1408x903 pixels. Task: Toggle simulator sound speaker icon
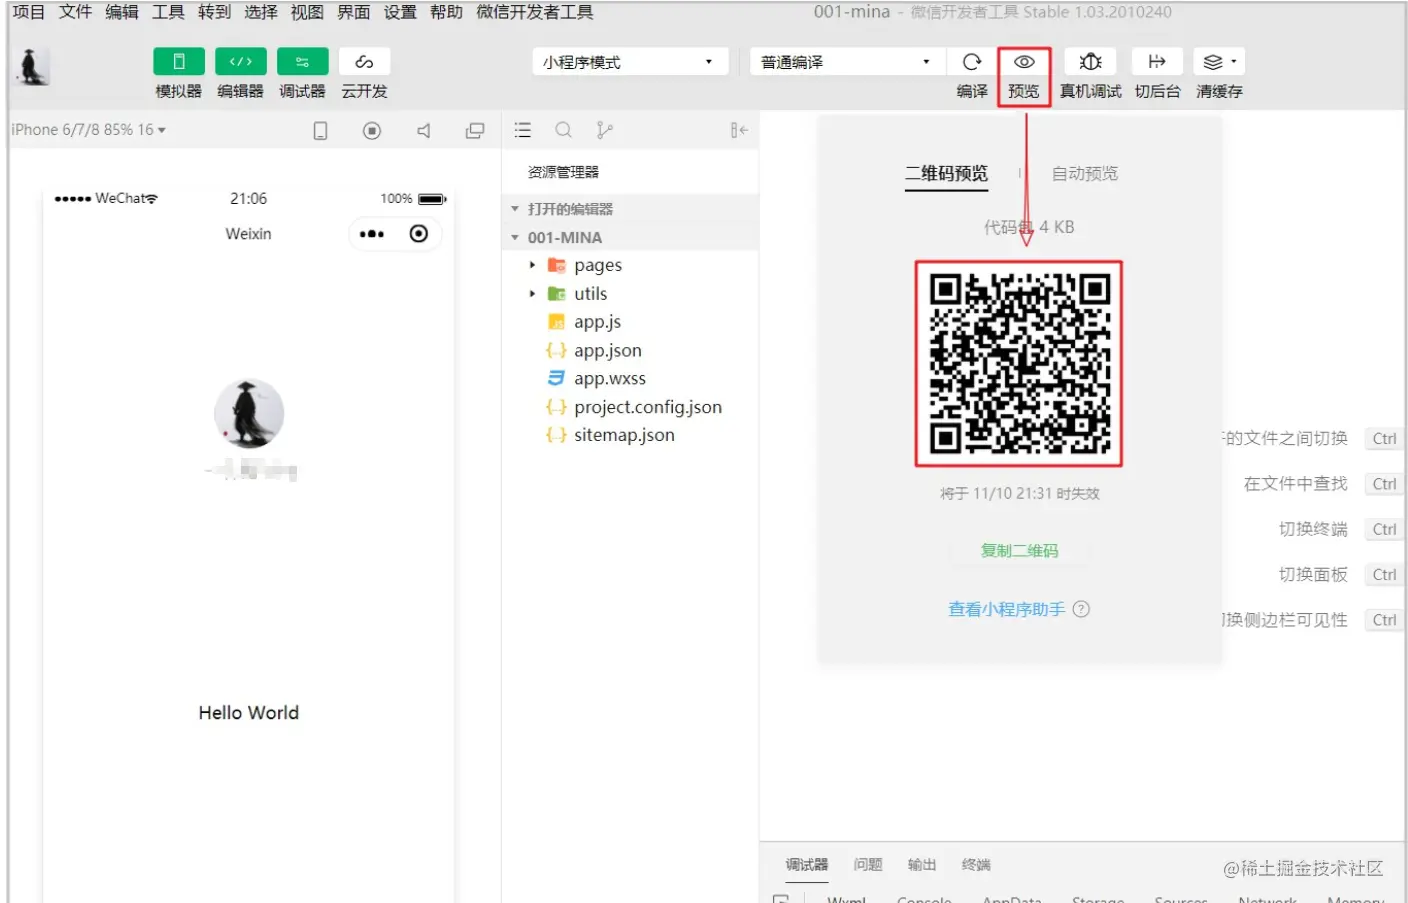coord(424,131)
